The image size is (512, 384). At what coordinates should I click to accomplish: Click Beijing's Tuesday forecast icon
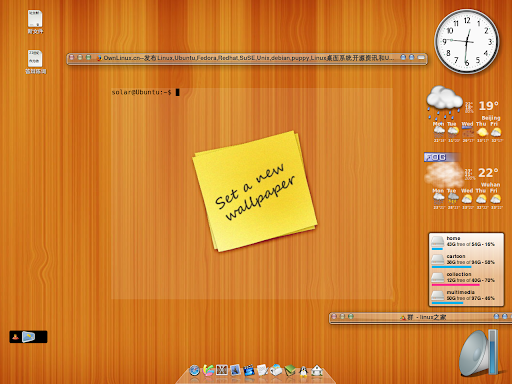453,132
